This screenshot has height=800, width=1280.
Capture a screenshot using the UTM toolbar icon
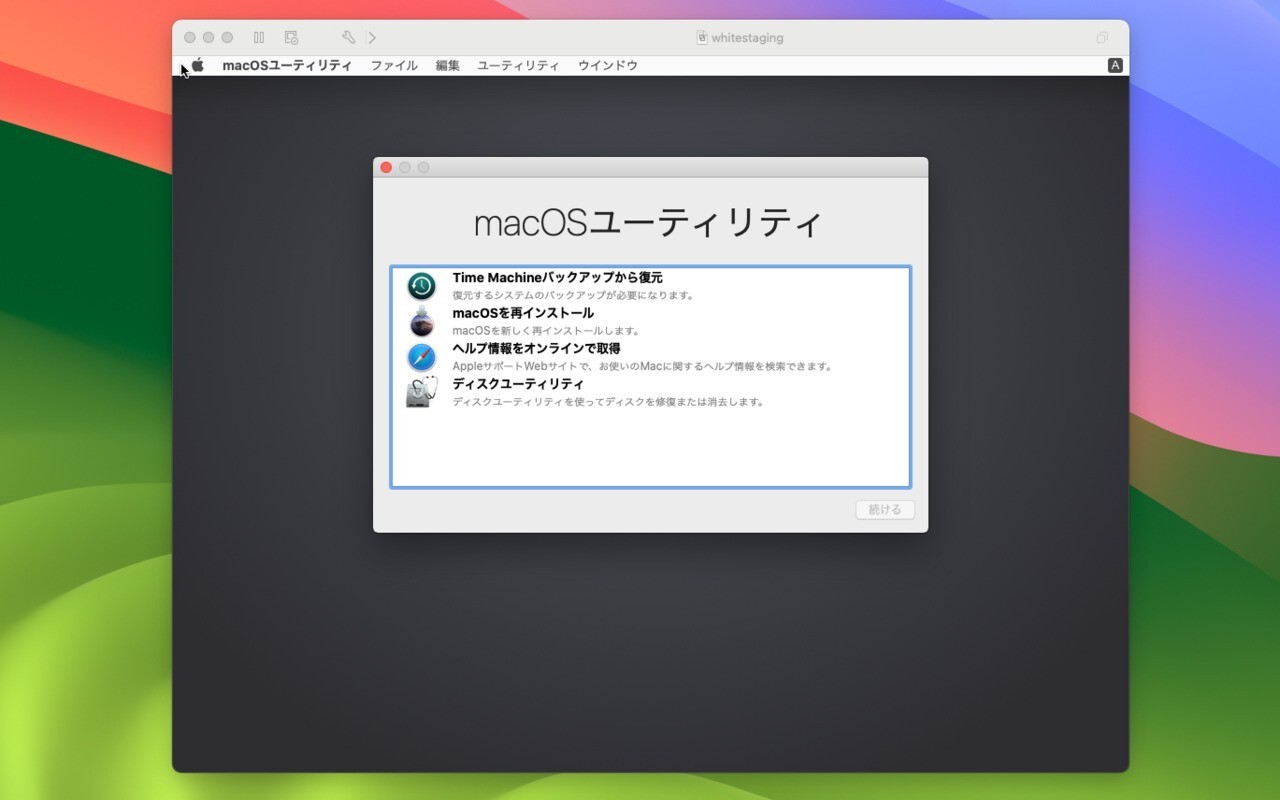[x=291, y=37]
